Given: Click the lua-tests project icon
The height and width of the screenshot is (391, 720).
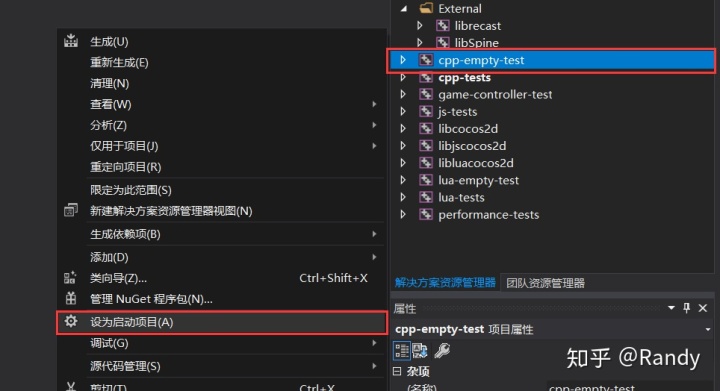Looking at the screenshot, I should coord(426,197).
